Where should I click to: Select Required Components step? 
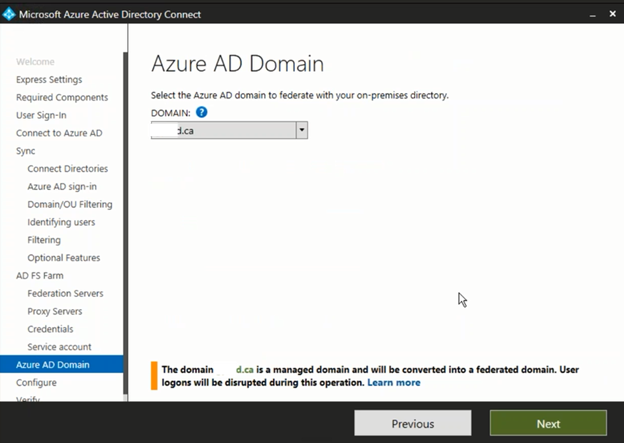coord(62,98)
